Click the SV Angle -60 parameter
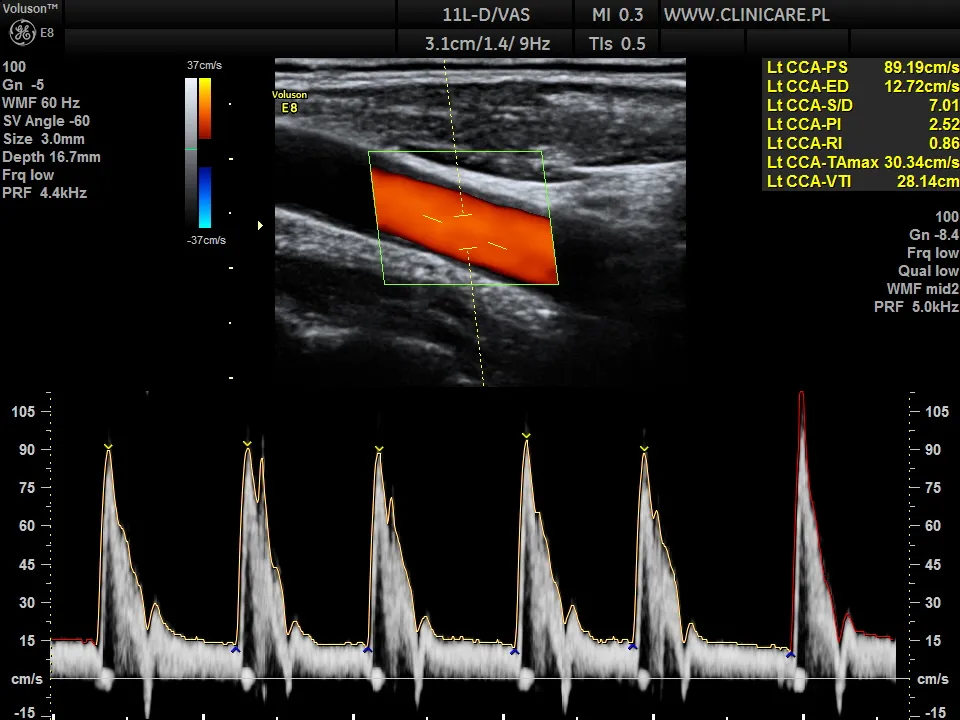The height and width of the screenshot is (720, 960). coord(46,121)
